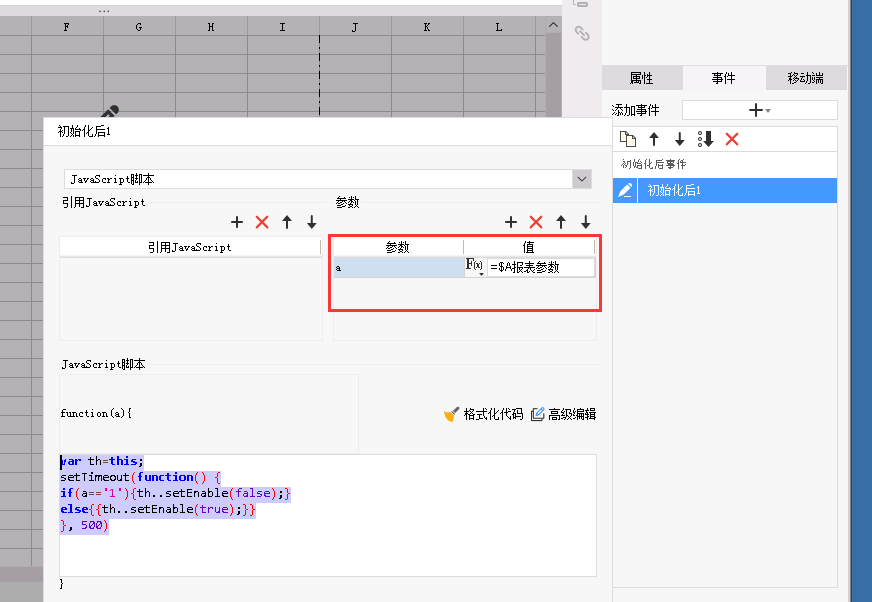Click the sort events icon
Viewport: 872px width, 602px height.
(706, 139)
